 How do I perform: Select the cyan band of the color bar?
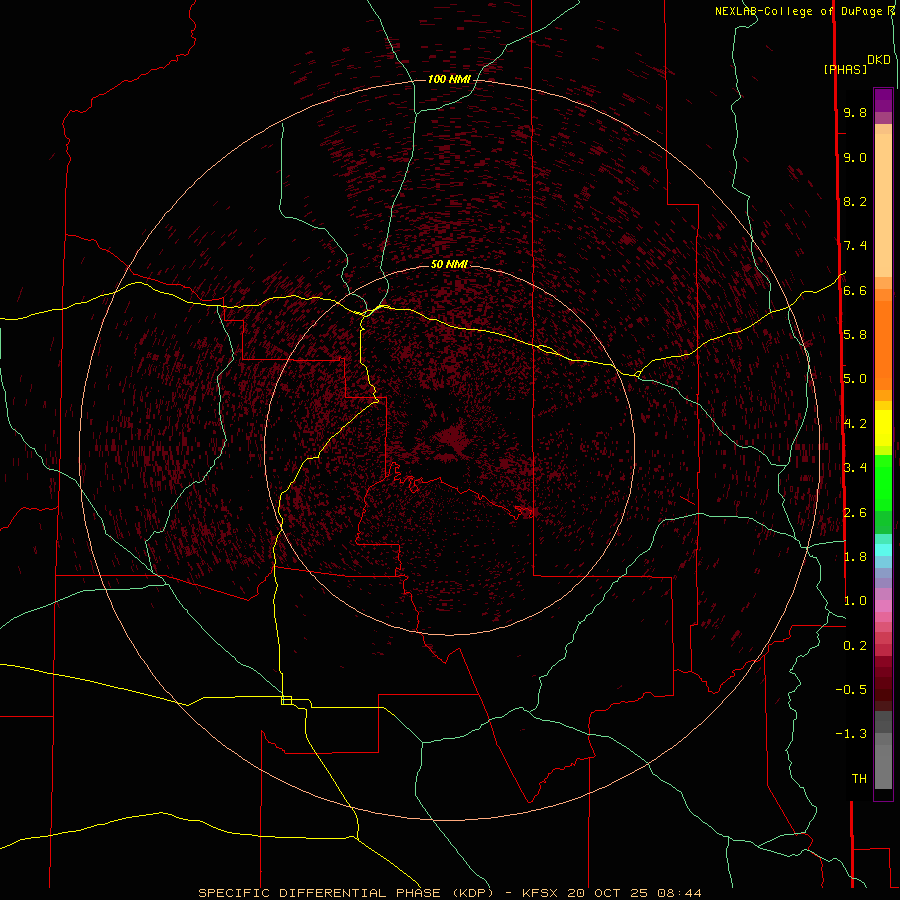pos(883,550)
